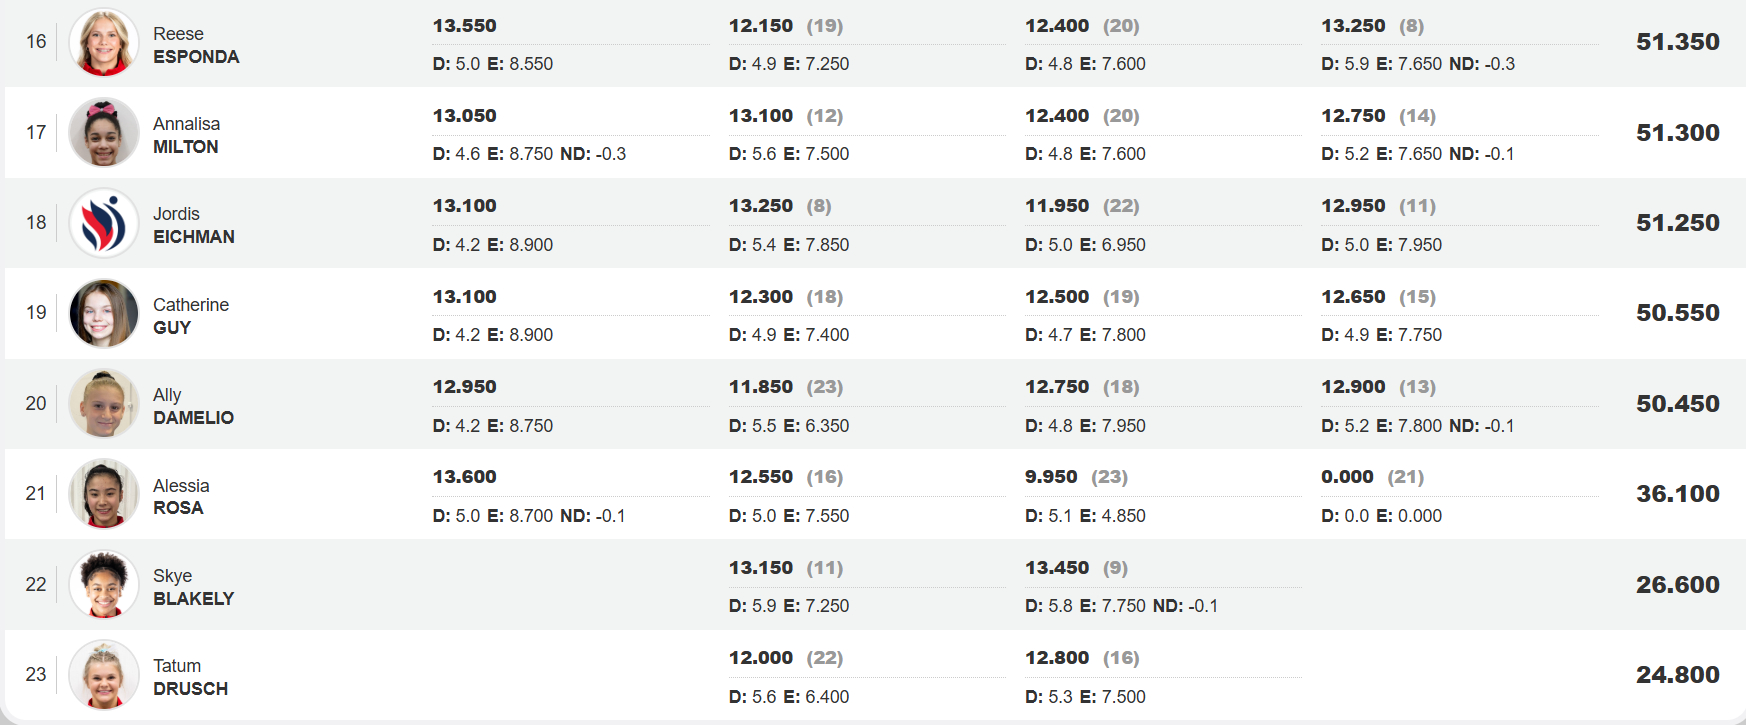Click Skye Blakely's 13.450 beam score

[x=1057, y=568]
